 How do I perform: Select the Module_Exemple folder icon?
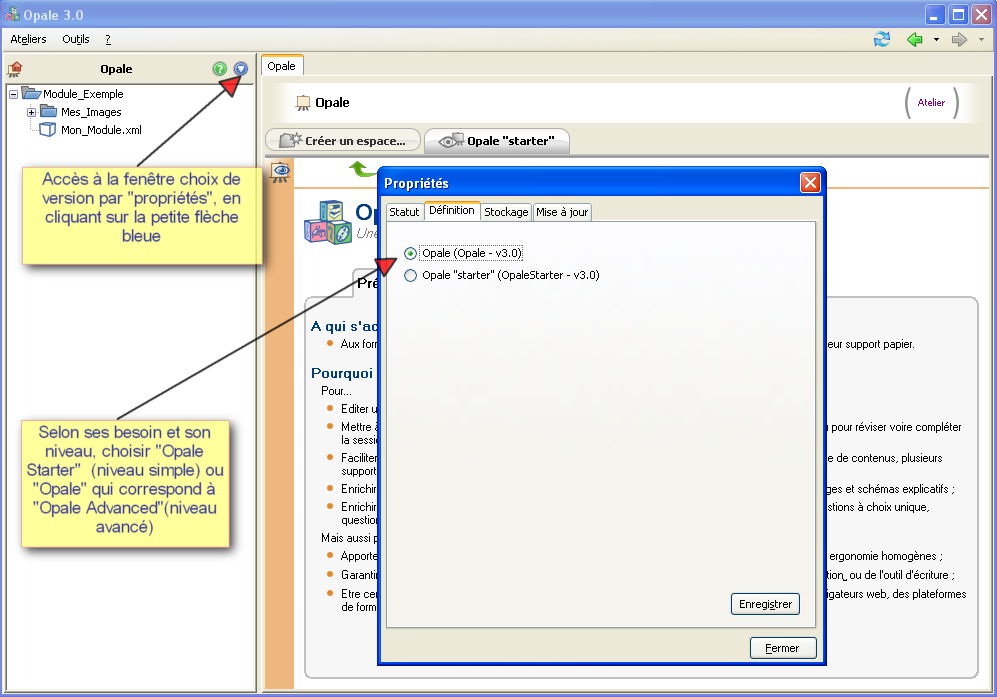pyautogui.click(x=31, y=93)
